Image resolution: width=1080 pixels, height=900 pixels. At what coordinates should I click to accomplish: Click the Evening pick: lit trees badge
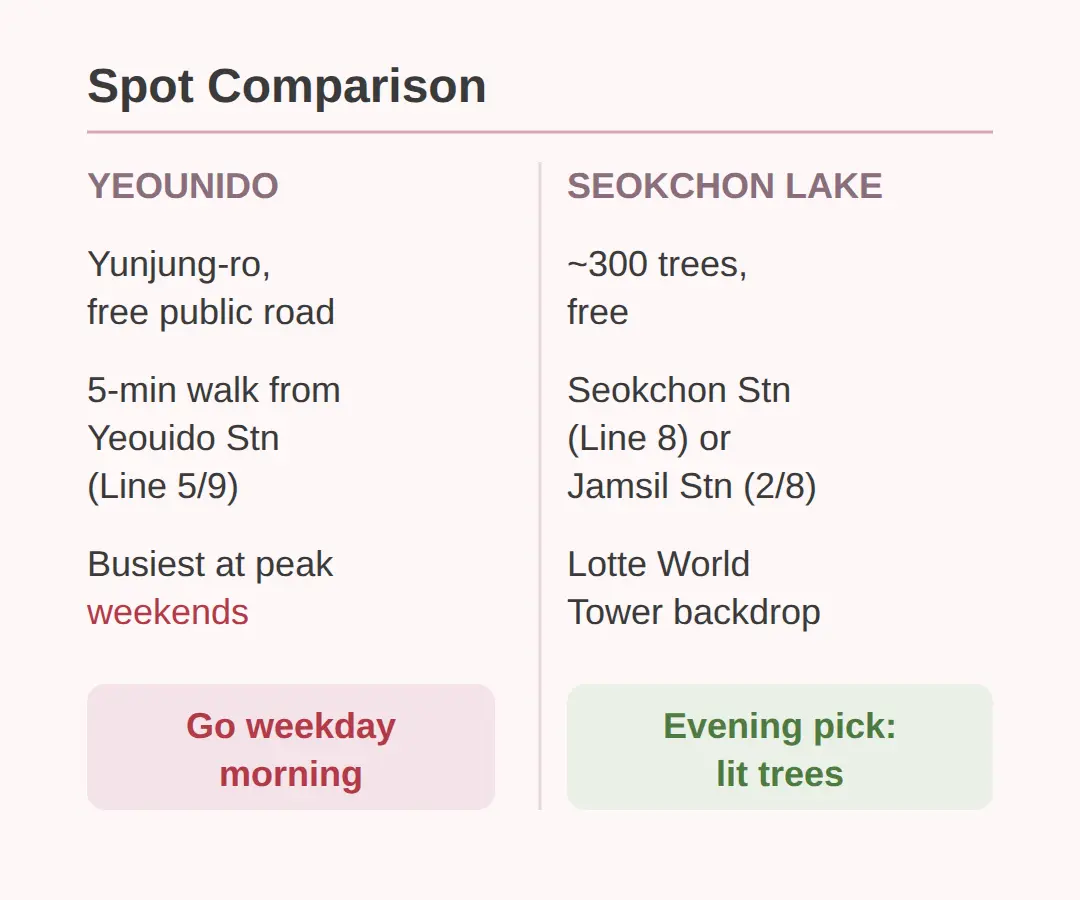780,747
